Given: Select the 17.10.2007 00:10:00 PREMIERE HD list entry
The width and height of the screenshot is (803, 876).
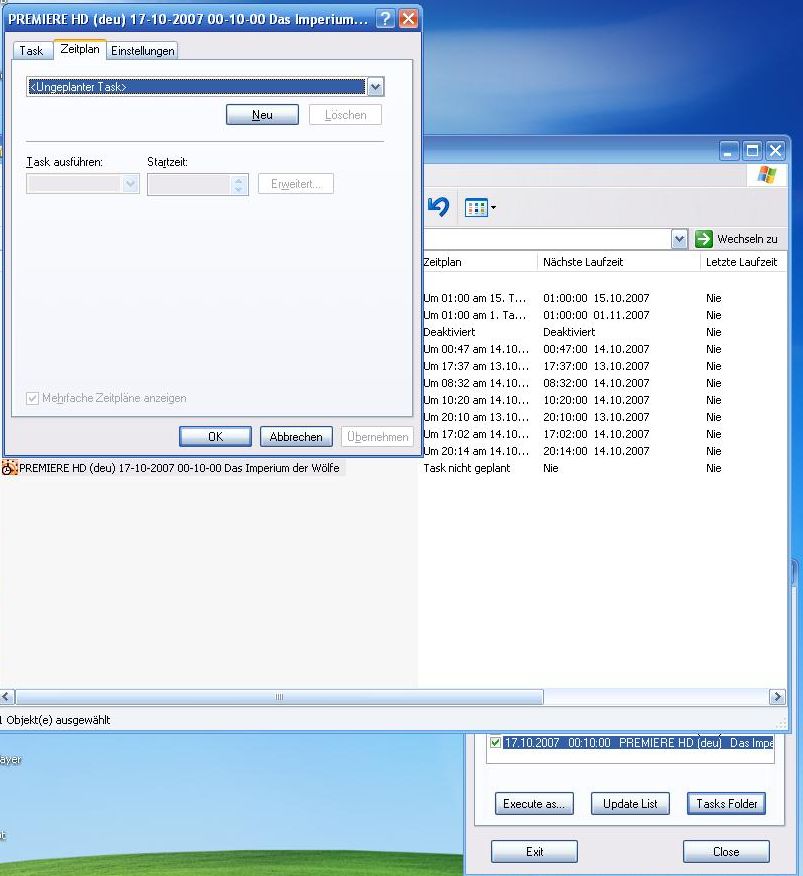Looking at the screenshot, I should coord(638,742).
